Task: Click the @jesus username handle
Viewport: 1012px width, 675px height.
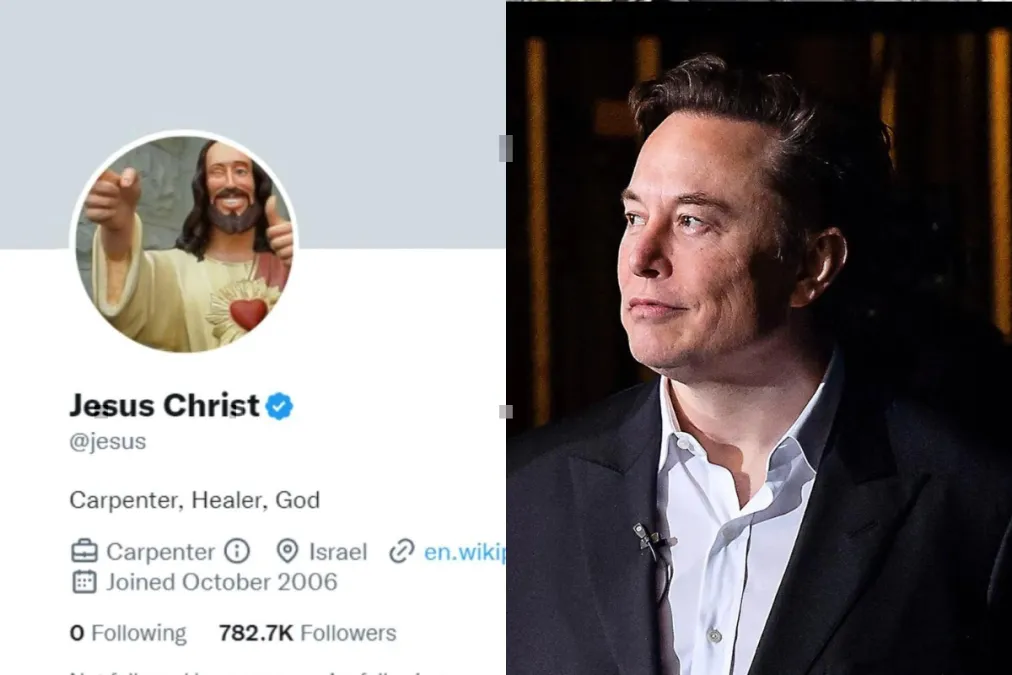Action: [108, 440]
